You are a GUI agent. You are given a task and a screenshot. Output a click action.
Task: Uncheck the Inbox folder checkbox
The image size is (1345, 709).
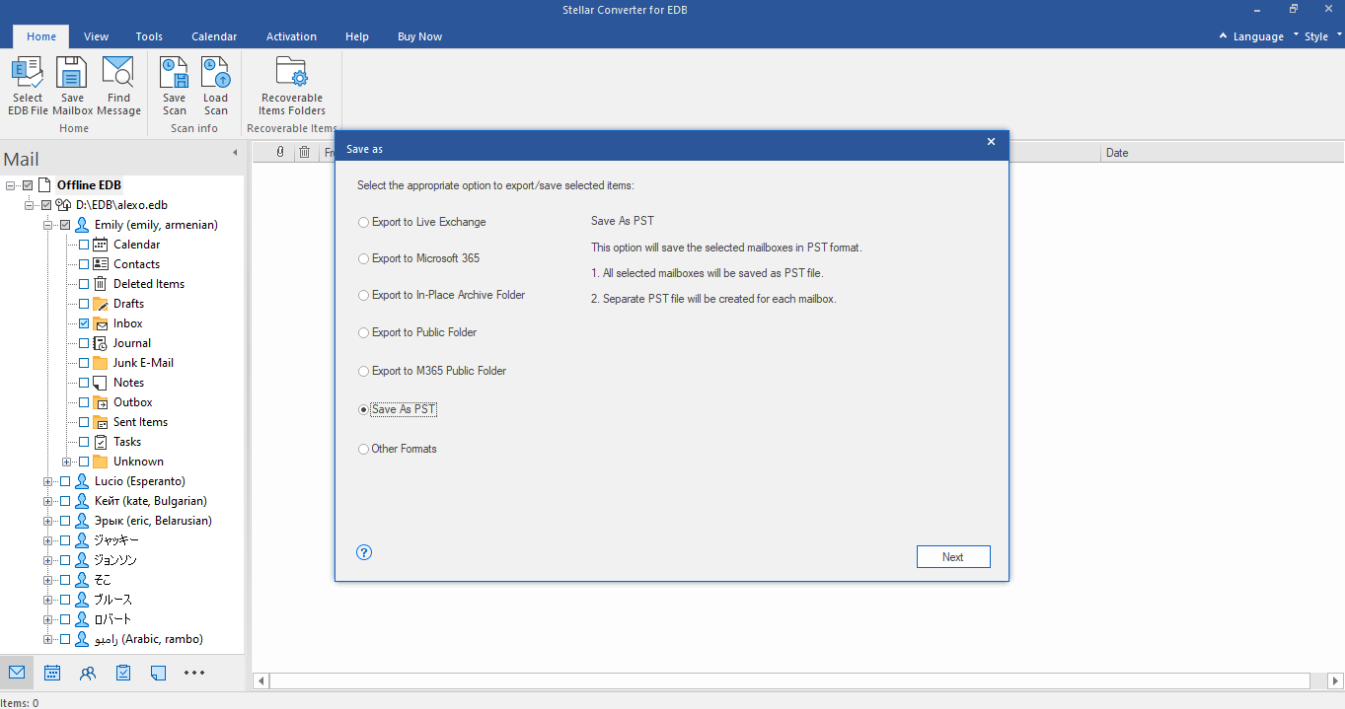84,323
